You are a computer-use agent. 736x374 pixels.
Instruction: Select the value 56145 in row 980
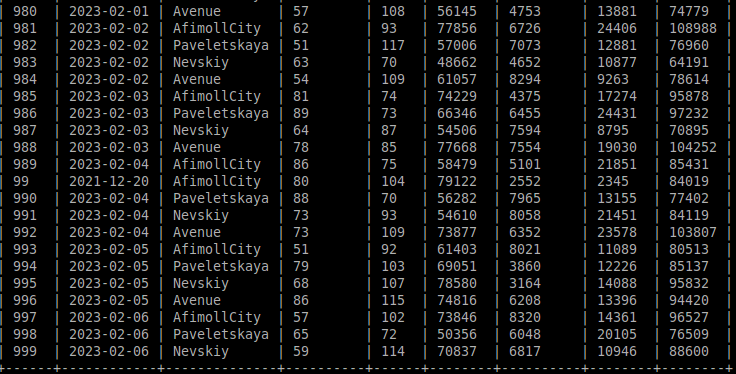click(457, 11)
